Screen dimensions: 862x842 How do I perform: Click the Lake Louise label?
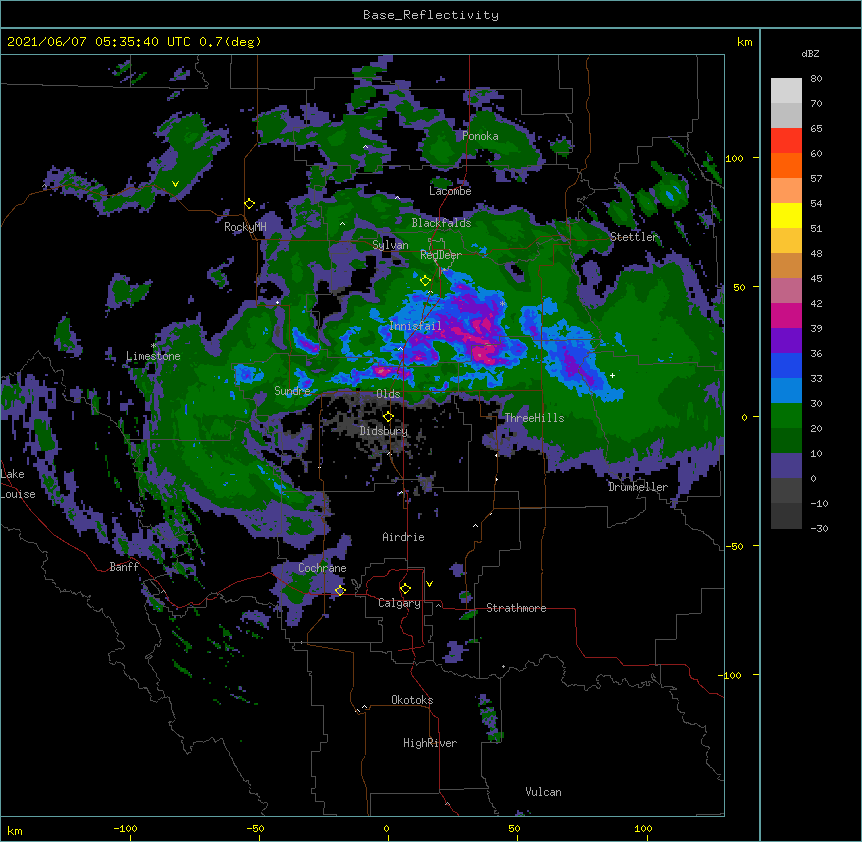pos(18,484)
